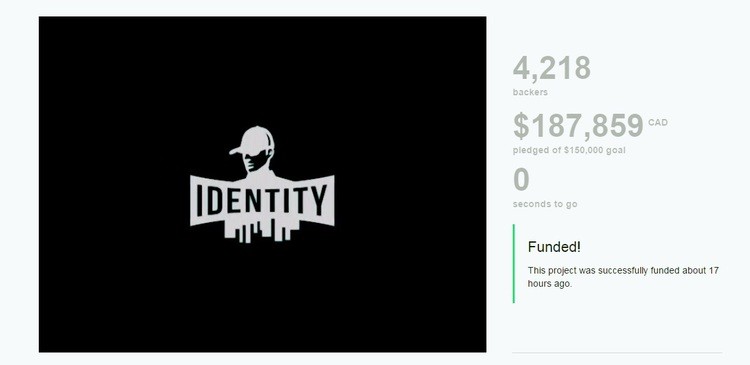Select the CAD currency label
The image size is (750, 365).
pyautogui.click(x=658, y=122)
